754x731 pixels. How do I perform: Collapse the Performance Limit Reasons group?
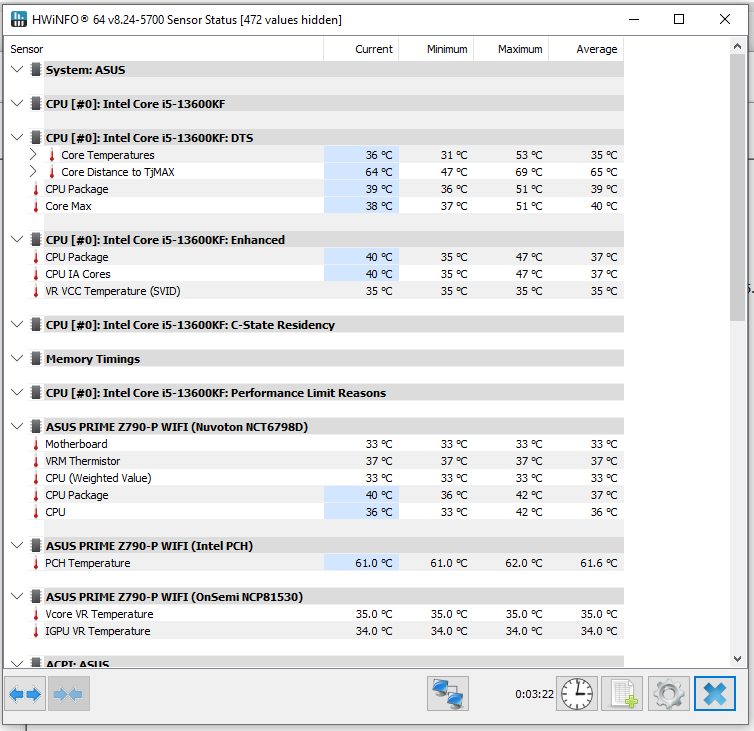coord(17,392)
